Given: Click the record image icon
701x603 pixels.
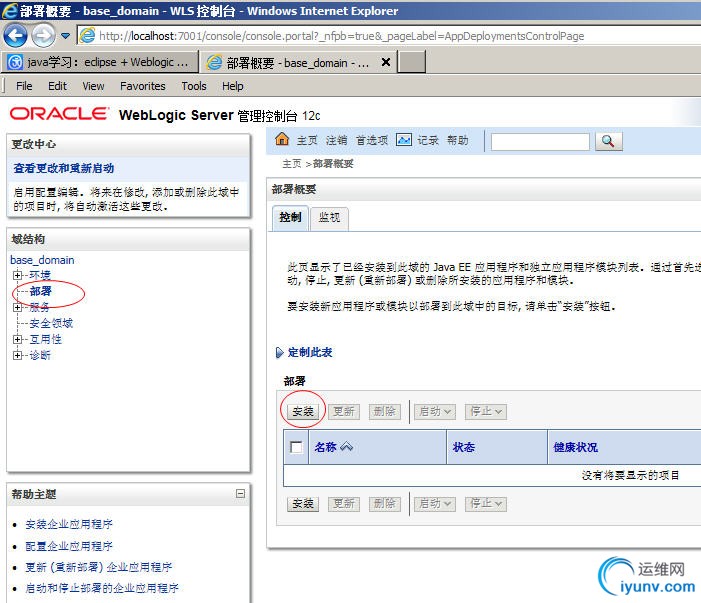Looking at the screenshot, I should pos(404,140).
